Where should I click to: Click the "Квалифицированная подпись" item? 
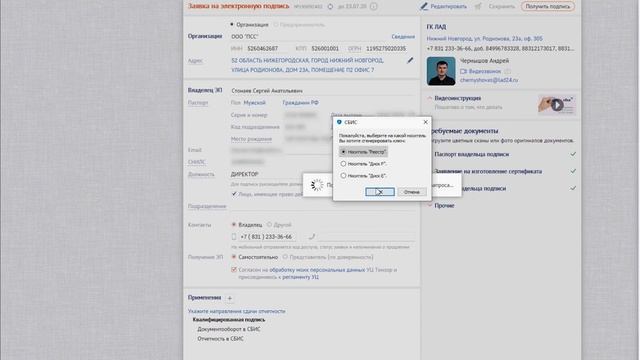click(229, 320)
